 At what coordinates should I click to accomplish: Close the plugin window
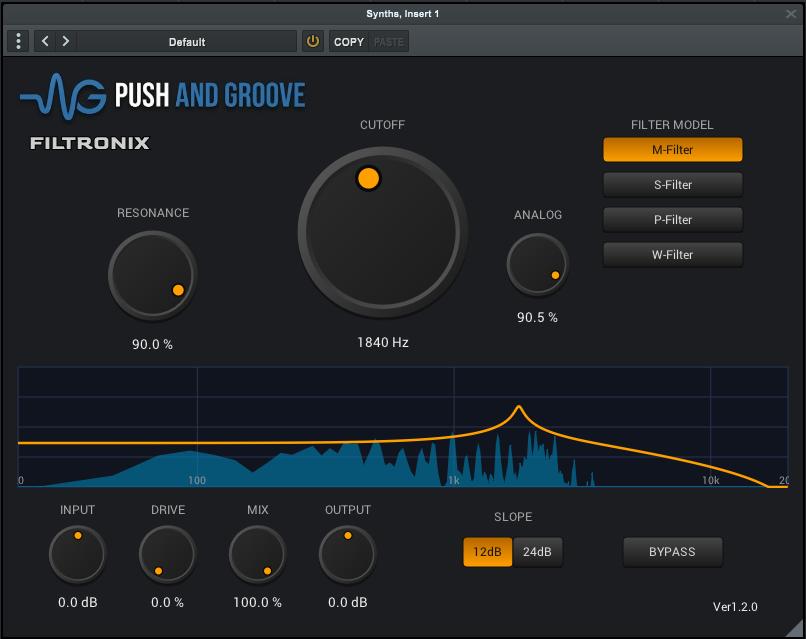791,14
